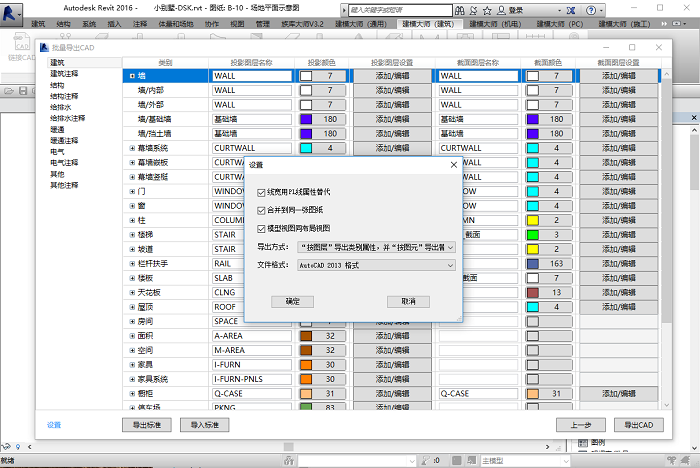Click the 主模型 dropdown in status bar
700x468 pixels.
525,460
